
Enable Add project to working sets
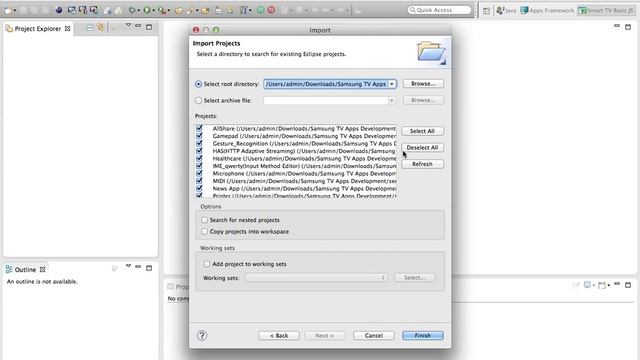pos(207,264)
